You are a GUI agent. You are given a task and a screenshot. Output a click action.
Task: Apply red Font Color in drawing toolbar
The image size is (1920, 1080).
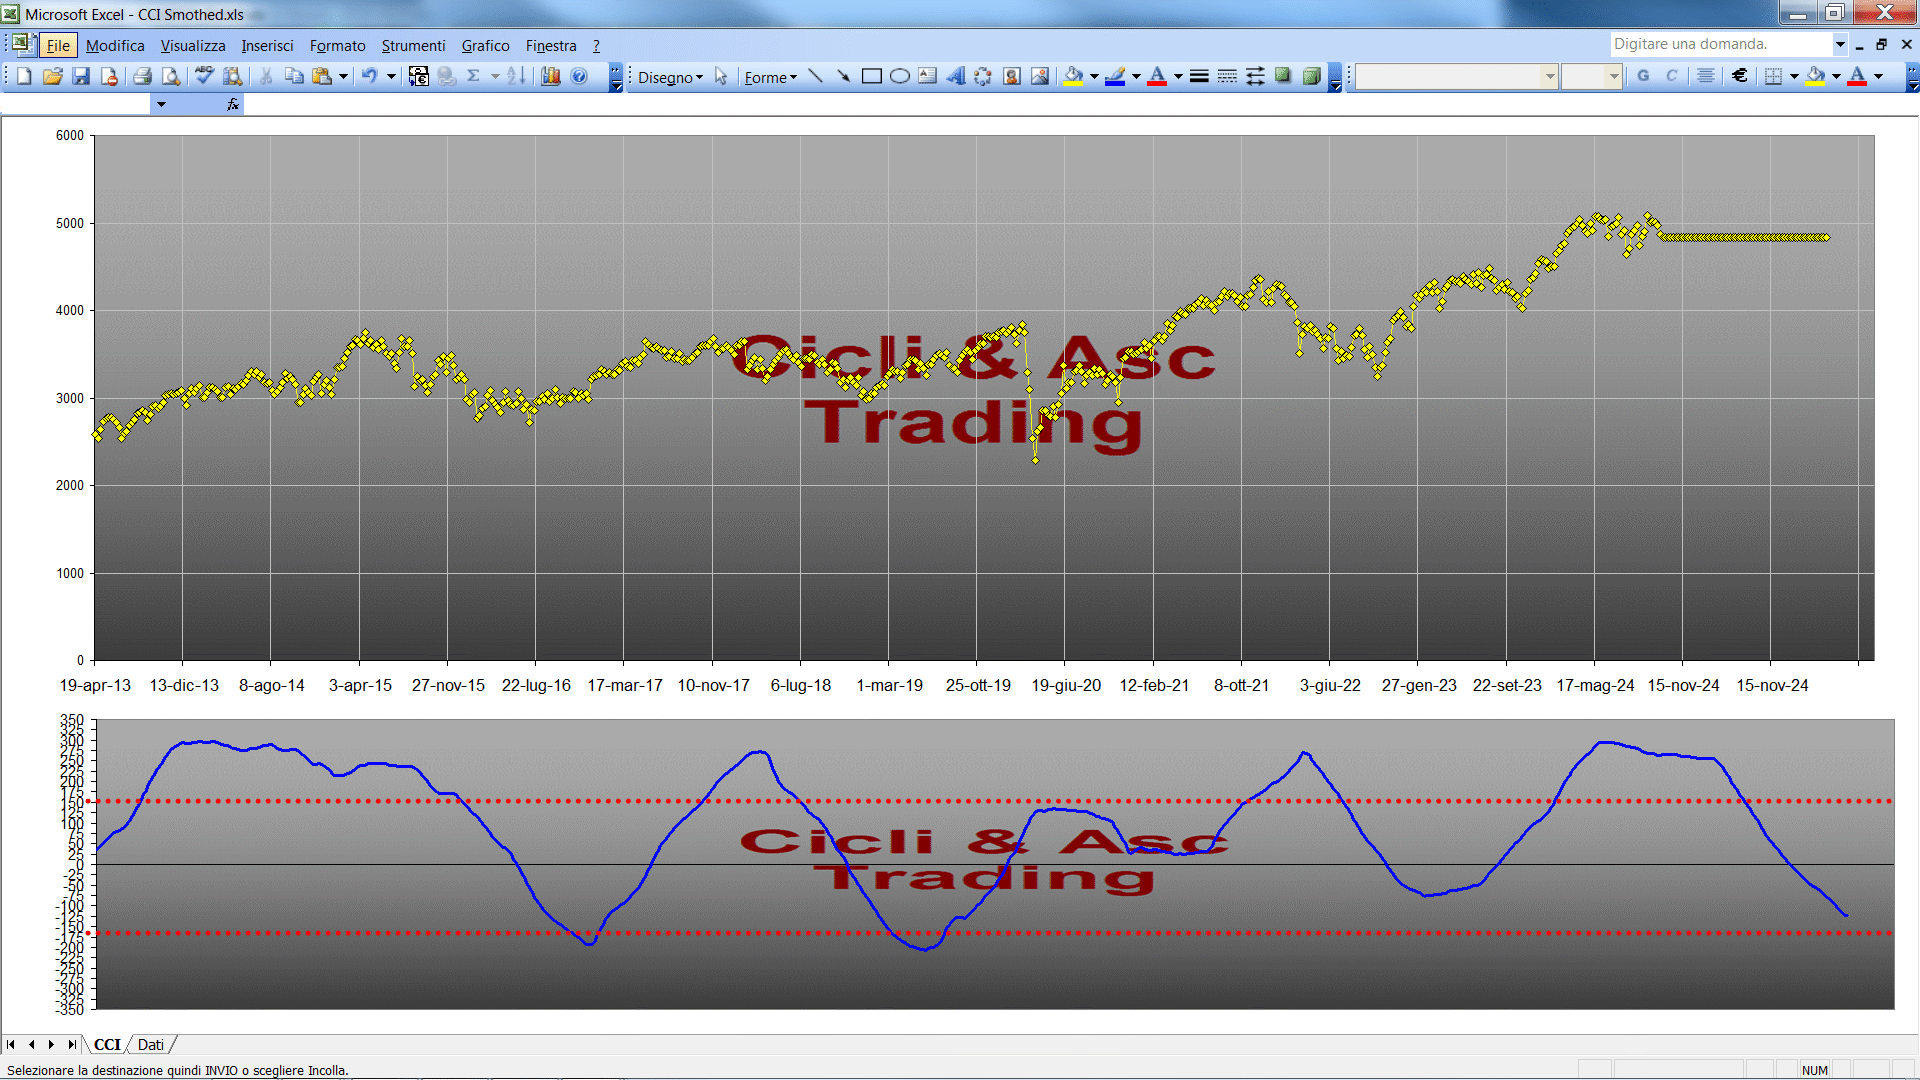(x=1157, y=76)
